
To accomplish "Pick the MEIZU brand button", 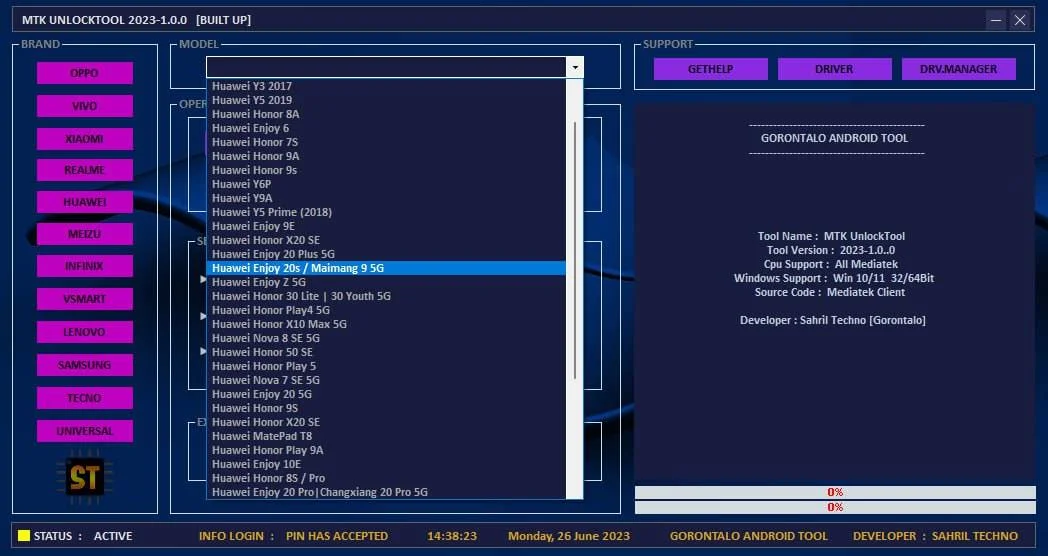I will click(x=85, y=234).
